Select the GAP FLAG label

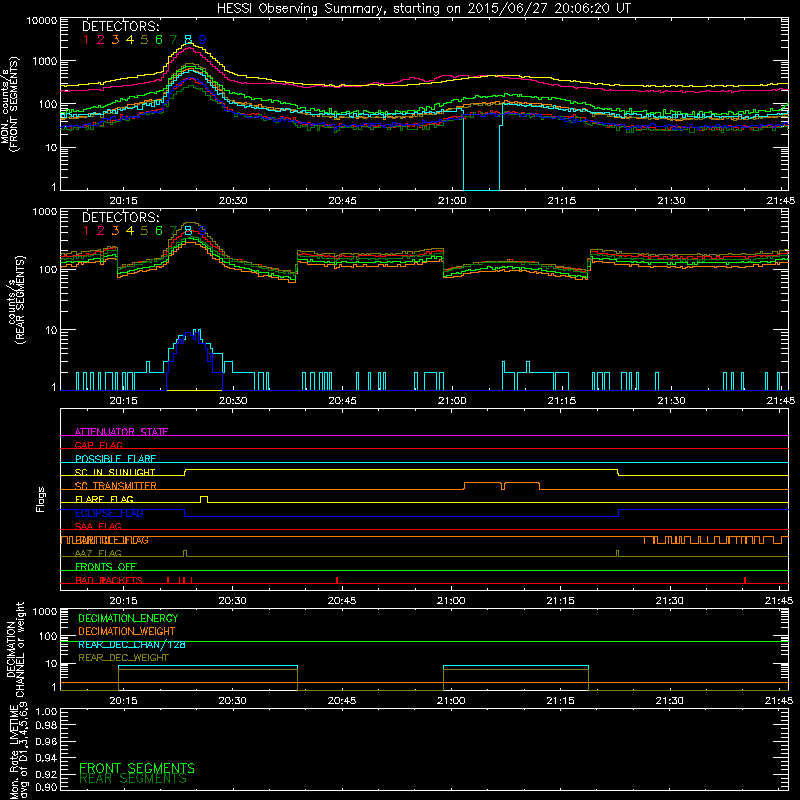[x=98, y=445]
